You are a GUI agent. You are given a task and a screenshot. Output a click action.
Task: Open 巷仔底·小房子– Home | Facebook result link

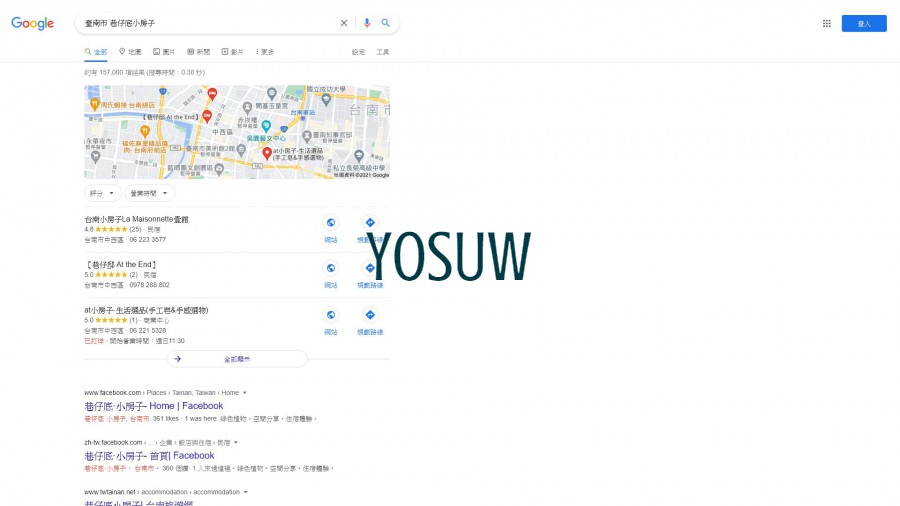pos(154,406)
